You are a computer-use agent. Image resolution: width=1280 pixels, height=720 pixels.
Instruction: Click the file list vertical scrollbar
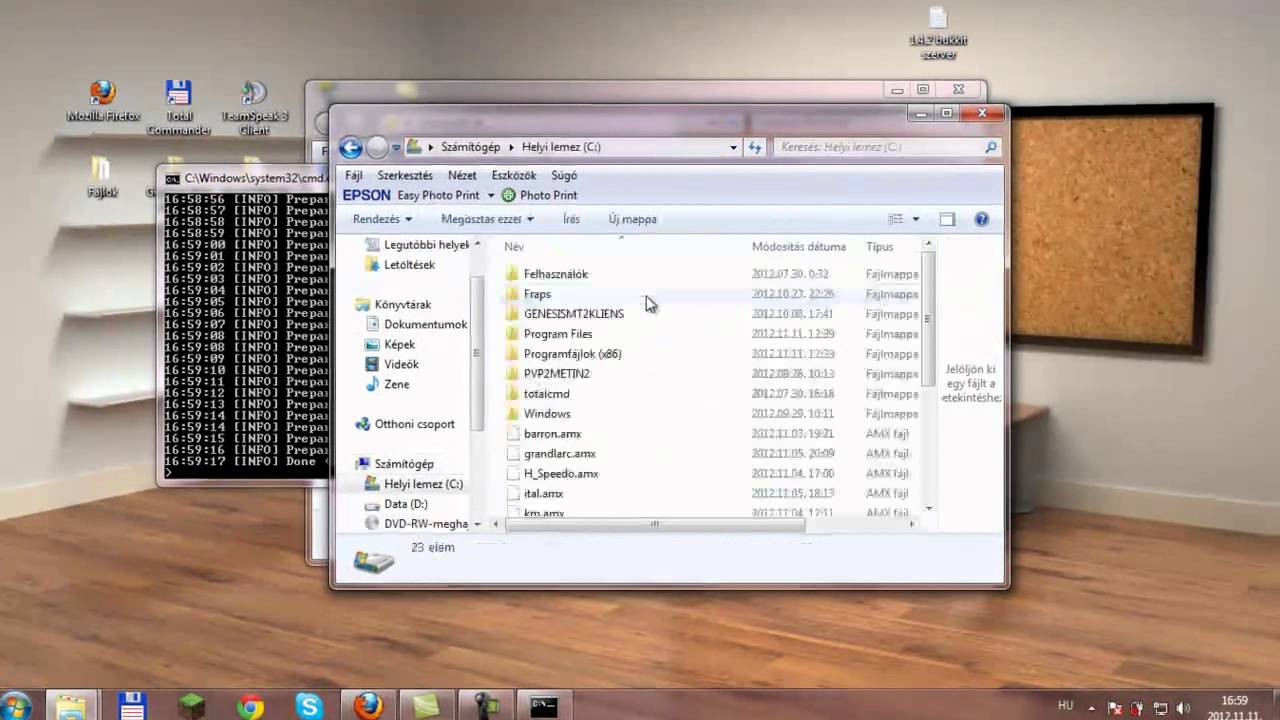coord(928,318)
